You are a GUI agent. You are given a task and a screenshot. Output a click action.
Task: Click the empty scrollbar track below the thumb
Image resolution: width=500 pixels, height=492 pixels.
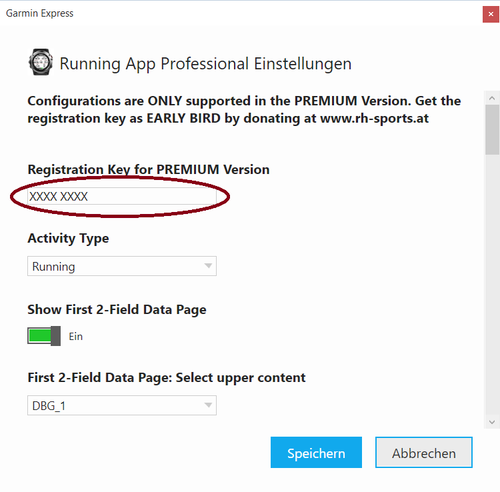tap(492, 283)
